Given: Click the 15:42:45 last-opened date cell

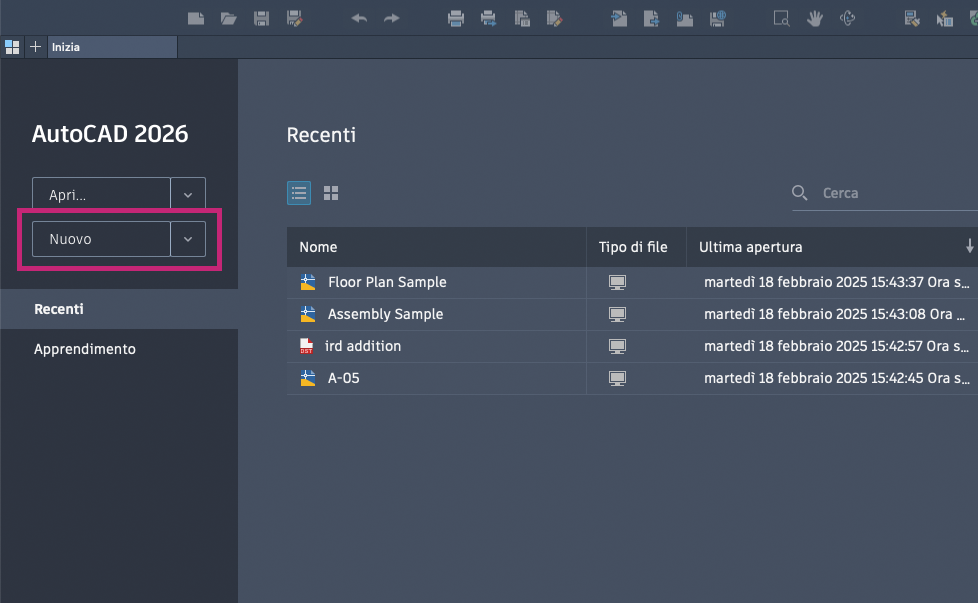Looking at the screenshot, I should [836, 378].
